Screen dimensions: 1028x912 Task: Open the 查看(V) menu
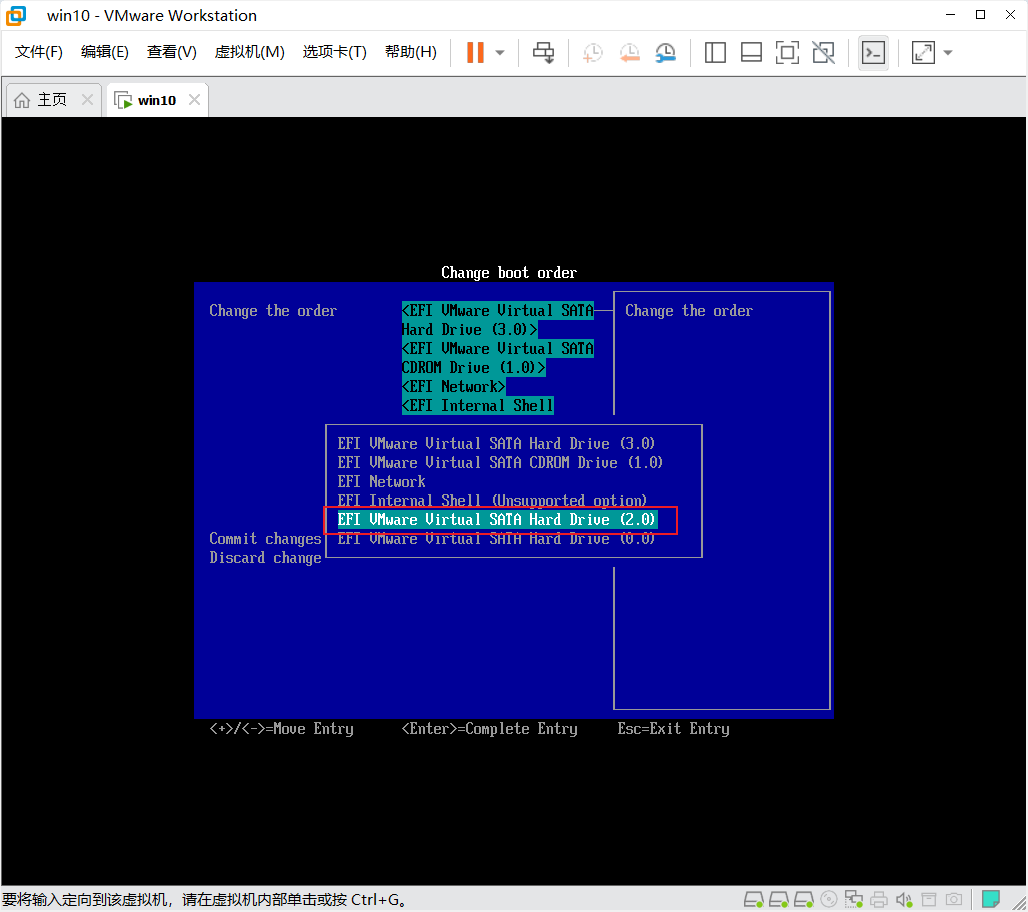[x=172, y=52]
